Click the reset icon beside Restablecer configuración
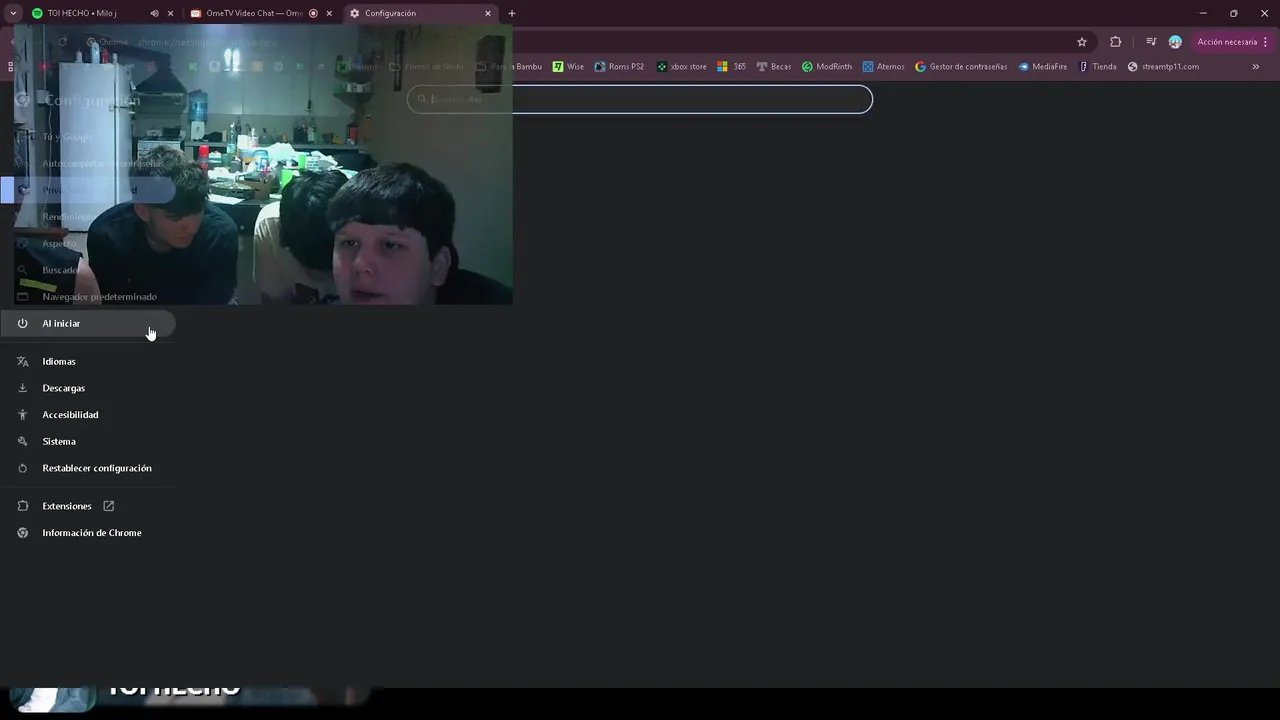The image size is (1280, 720). pyautogui.click(x=22, y=468)
